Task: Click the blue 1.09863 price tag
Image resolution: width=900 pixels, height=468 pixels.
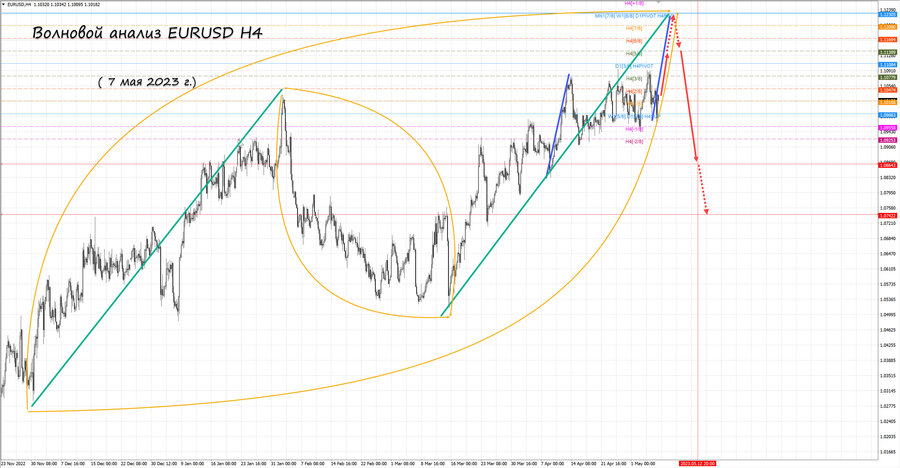Action: point(888,115)
